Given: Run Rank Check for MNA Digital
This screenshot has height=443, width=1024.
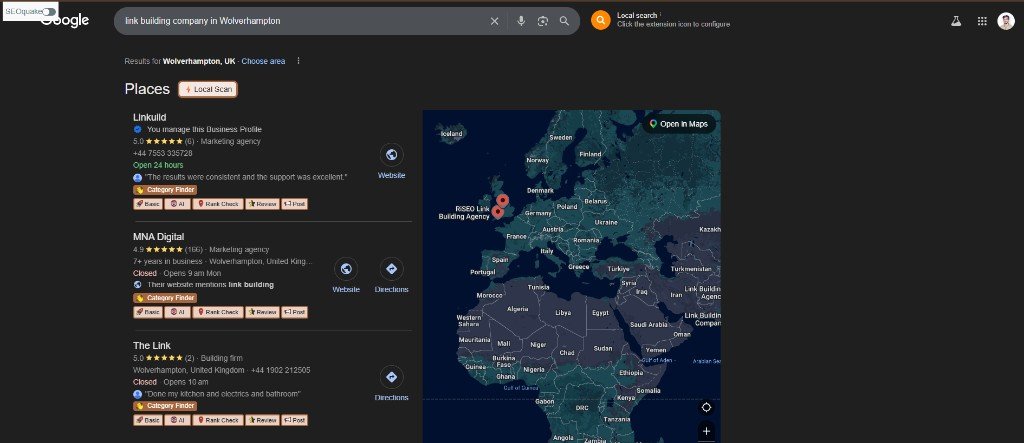Looking at the screenshot, I should (x=218, y=312).
